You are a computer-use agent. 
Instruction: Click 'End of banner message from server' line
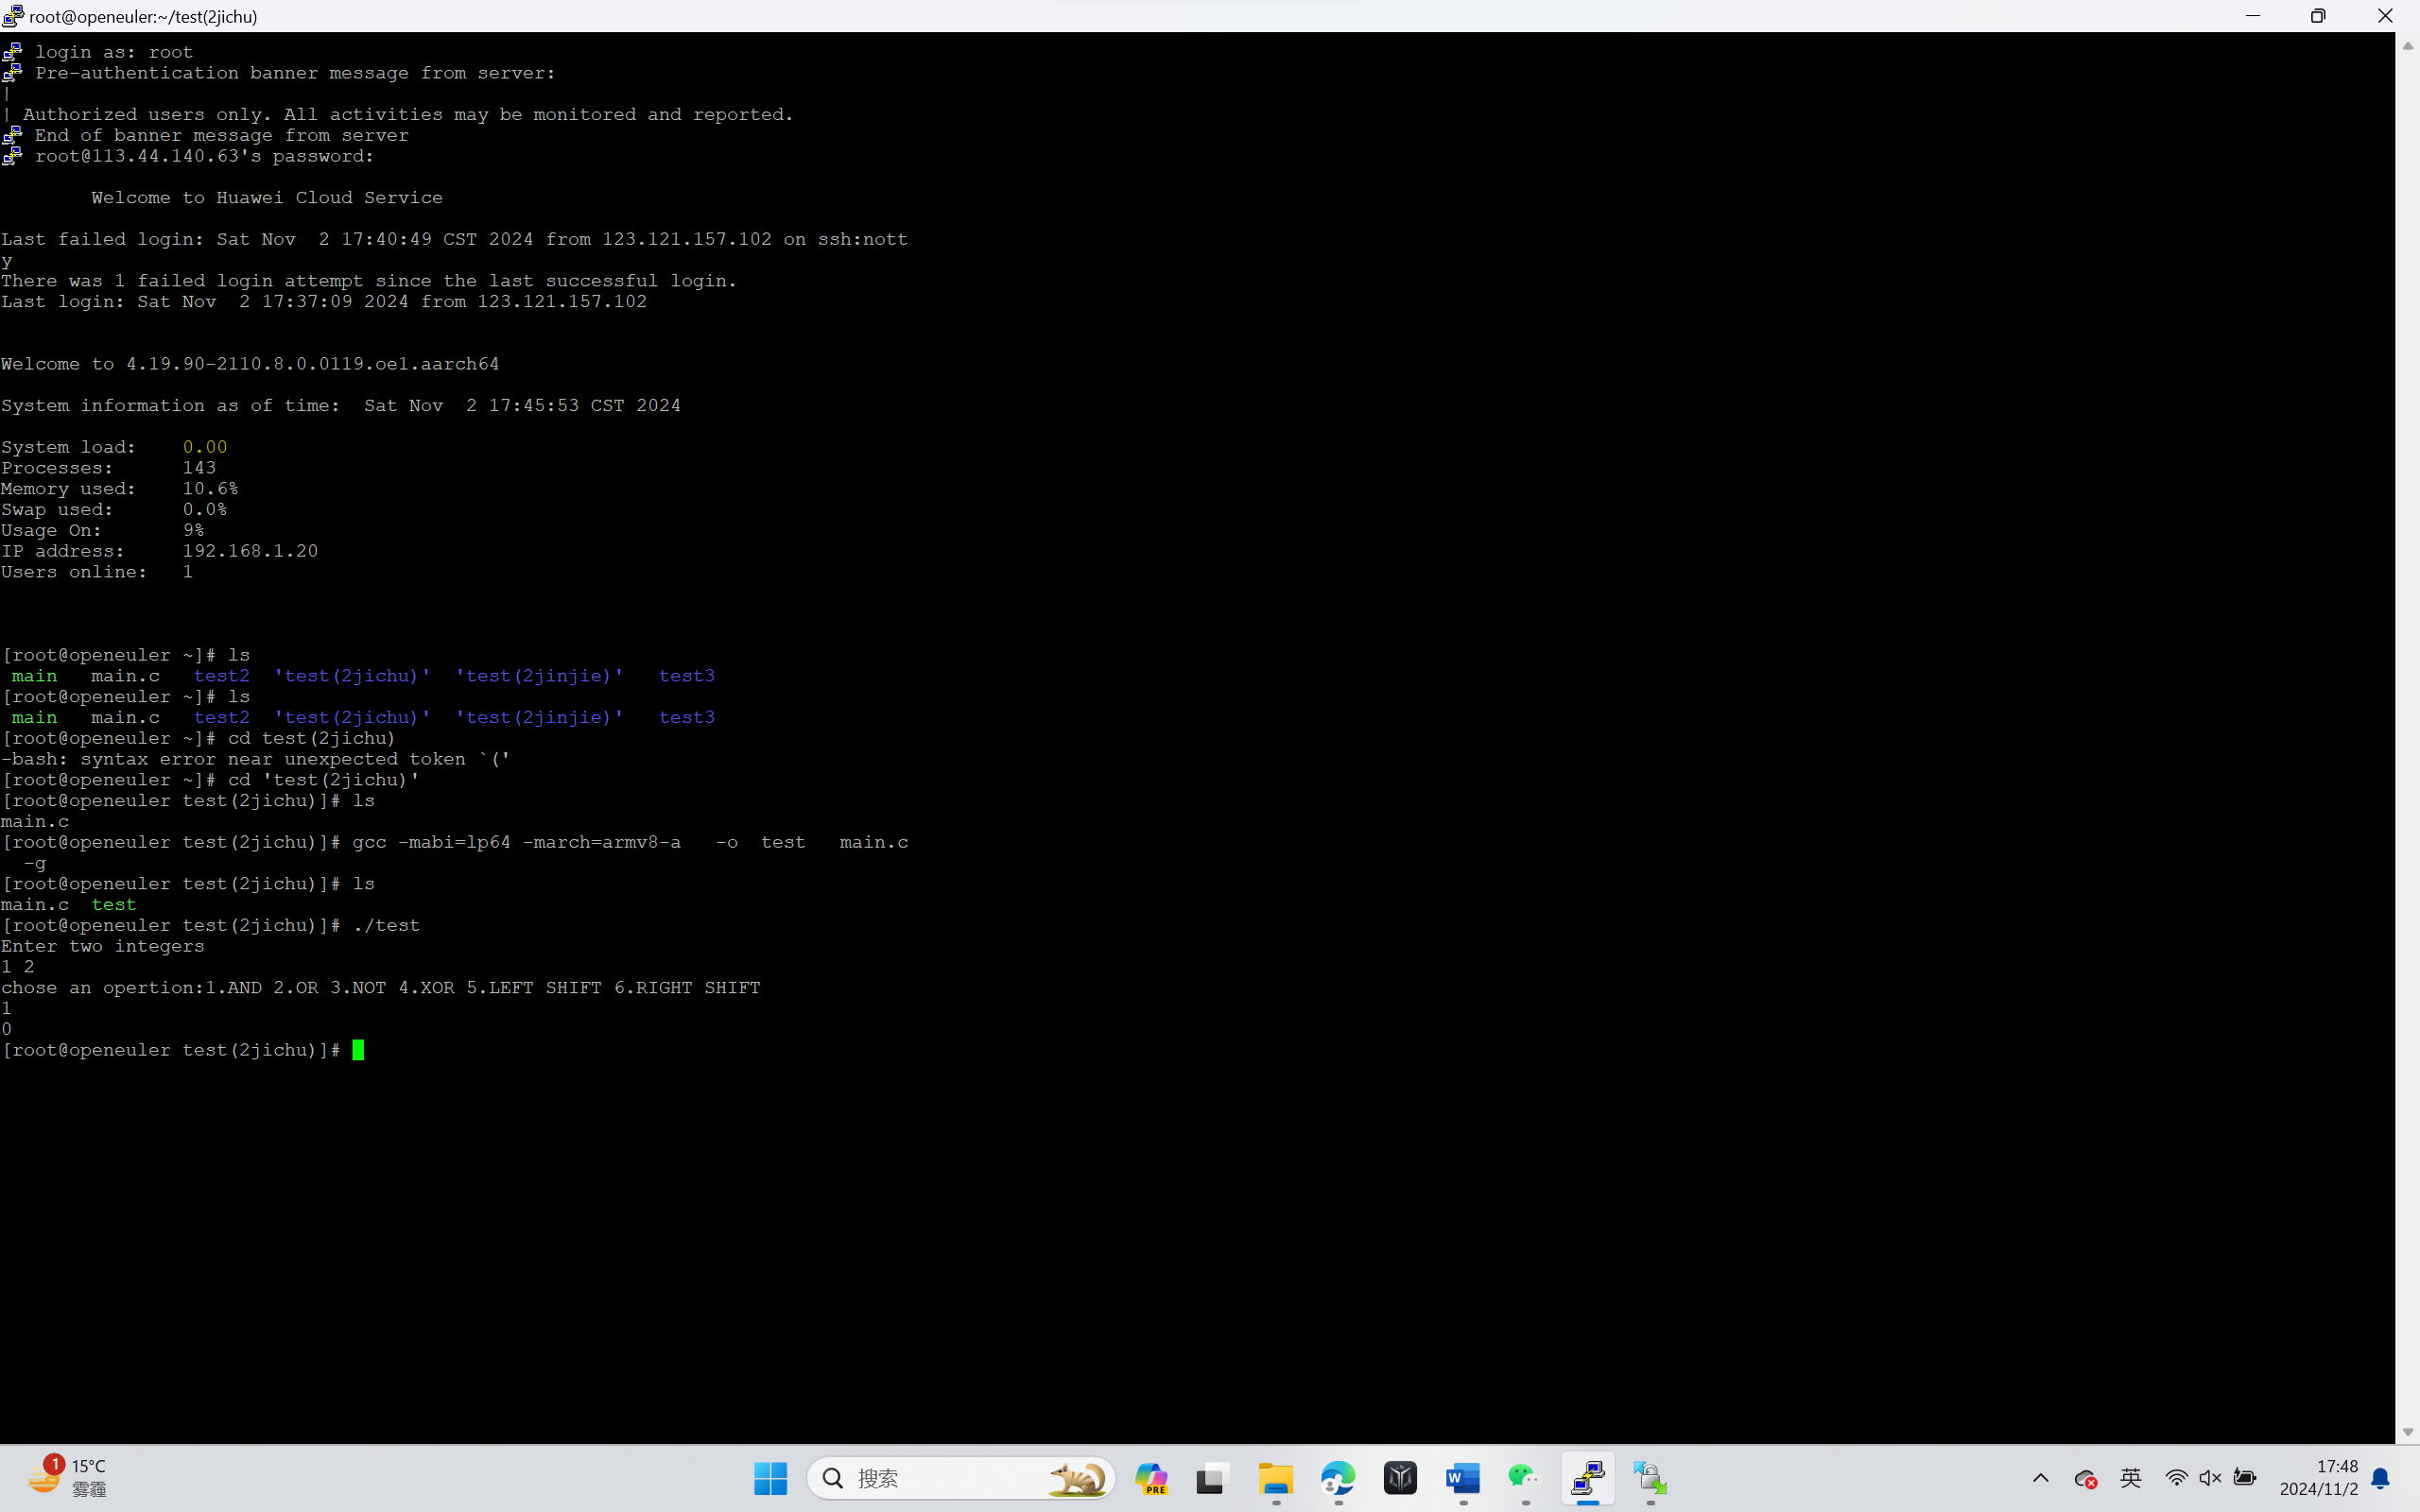click(x=222, y=135)
